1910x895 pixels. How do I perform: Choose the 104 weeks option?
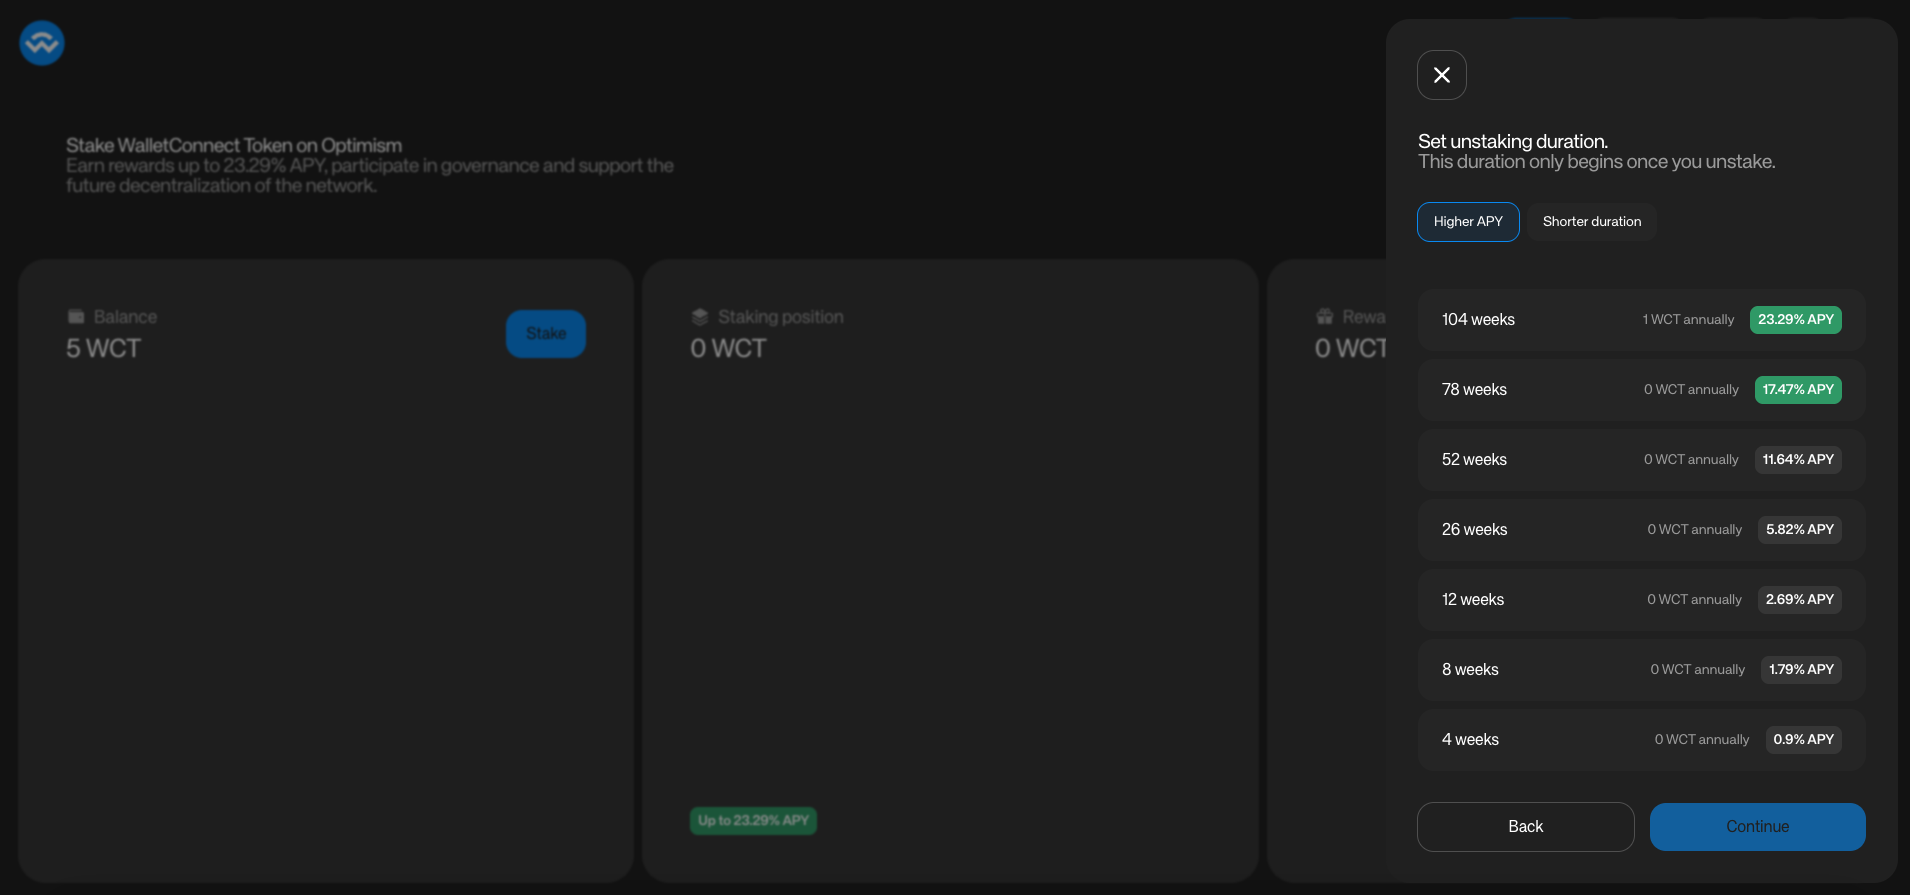click(1641, 320)
